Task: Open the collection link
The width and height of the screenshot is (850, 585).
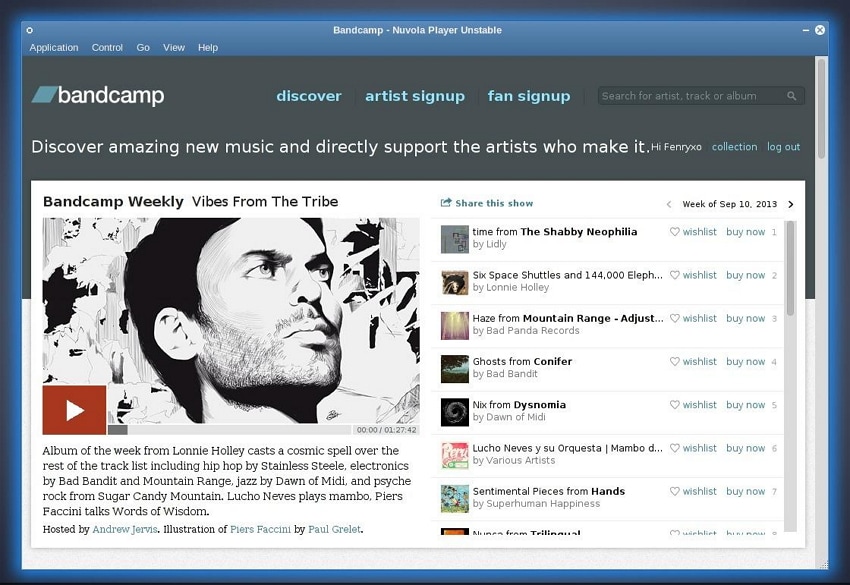Action: pos(735,147)
